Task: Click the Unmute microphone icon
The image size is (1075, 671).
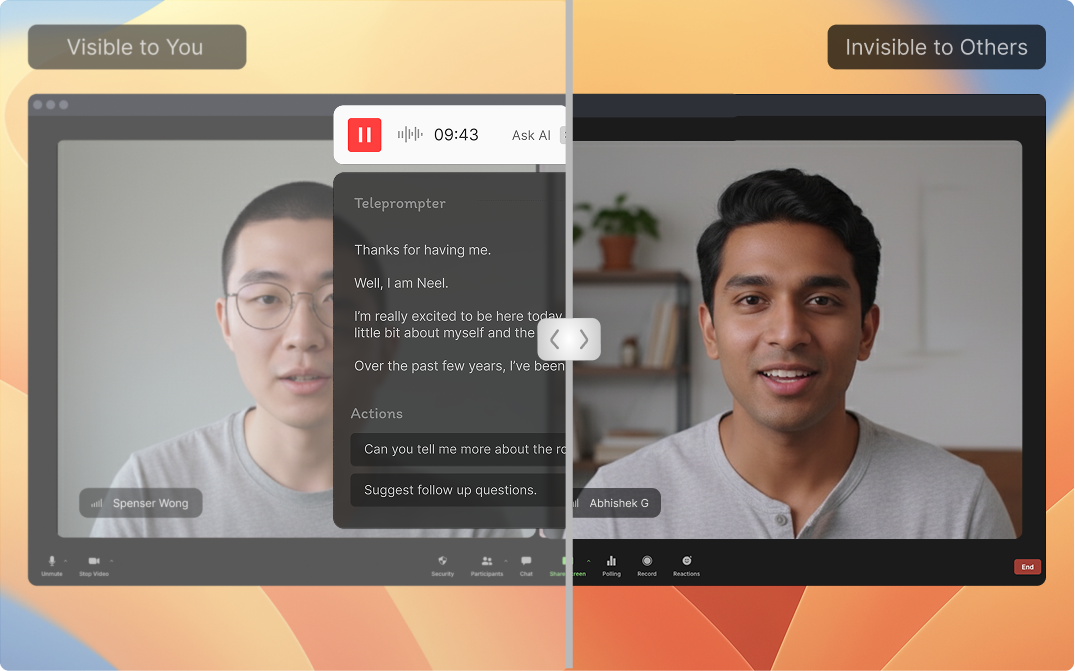Action: point(51,561)
